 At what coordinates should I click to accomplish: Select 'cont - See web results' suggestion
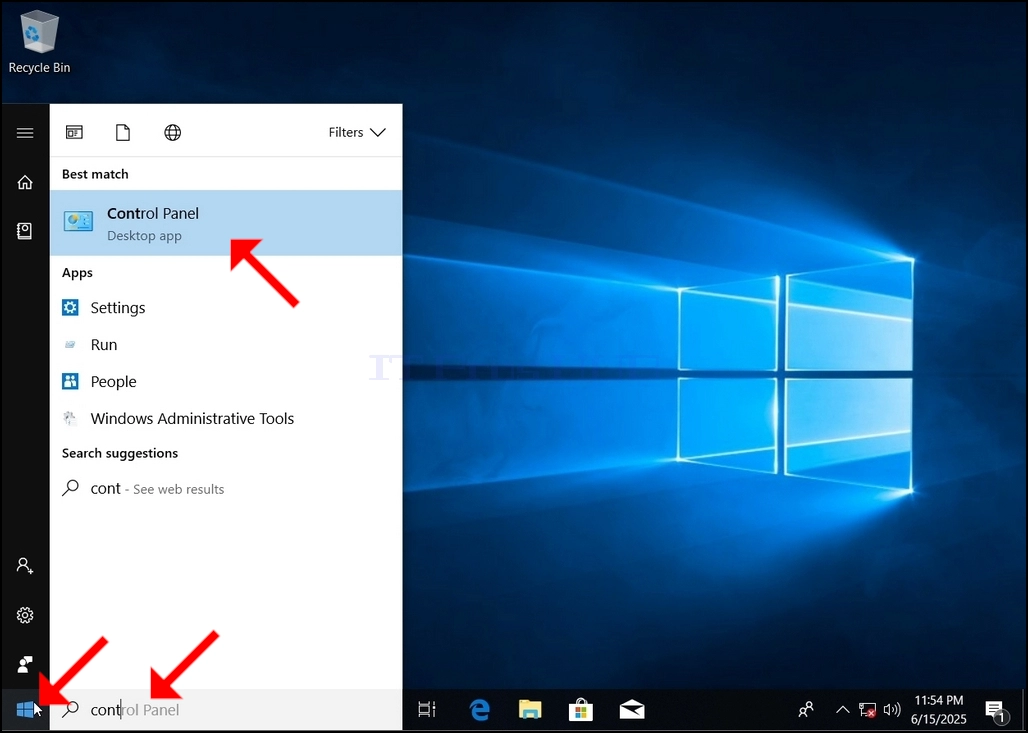point(226,488)
